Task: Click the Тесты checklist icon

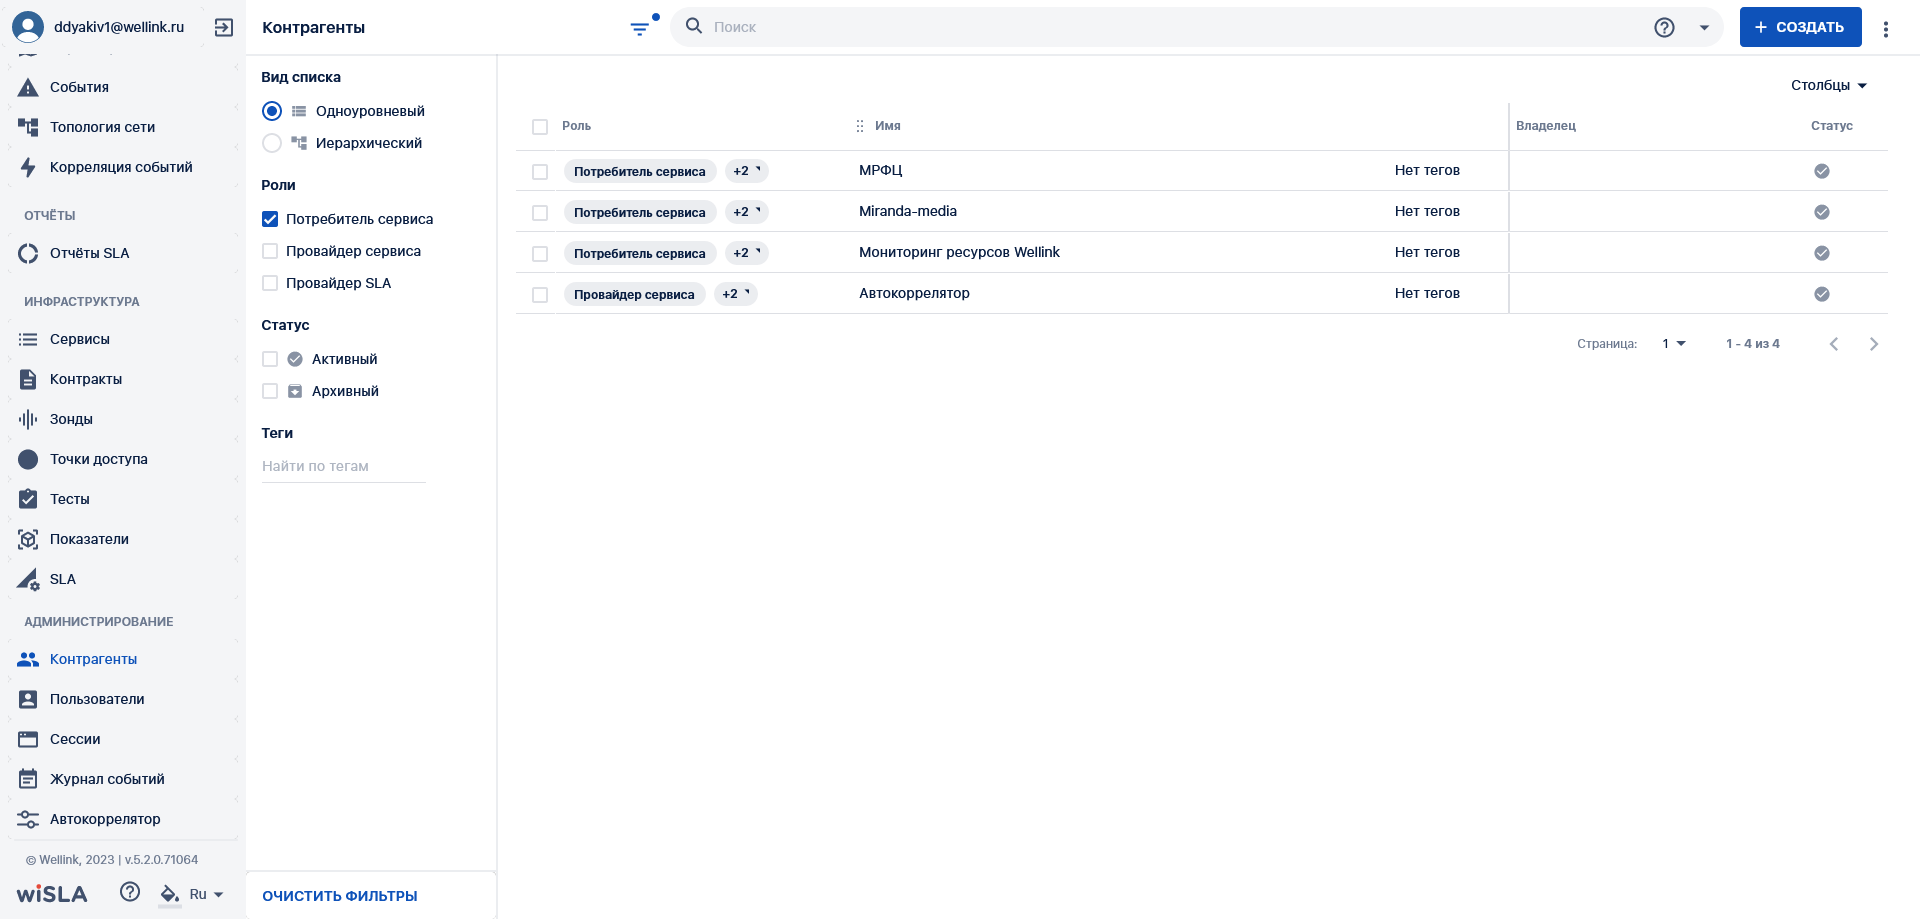Action: (28, 499)
